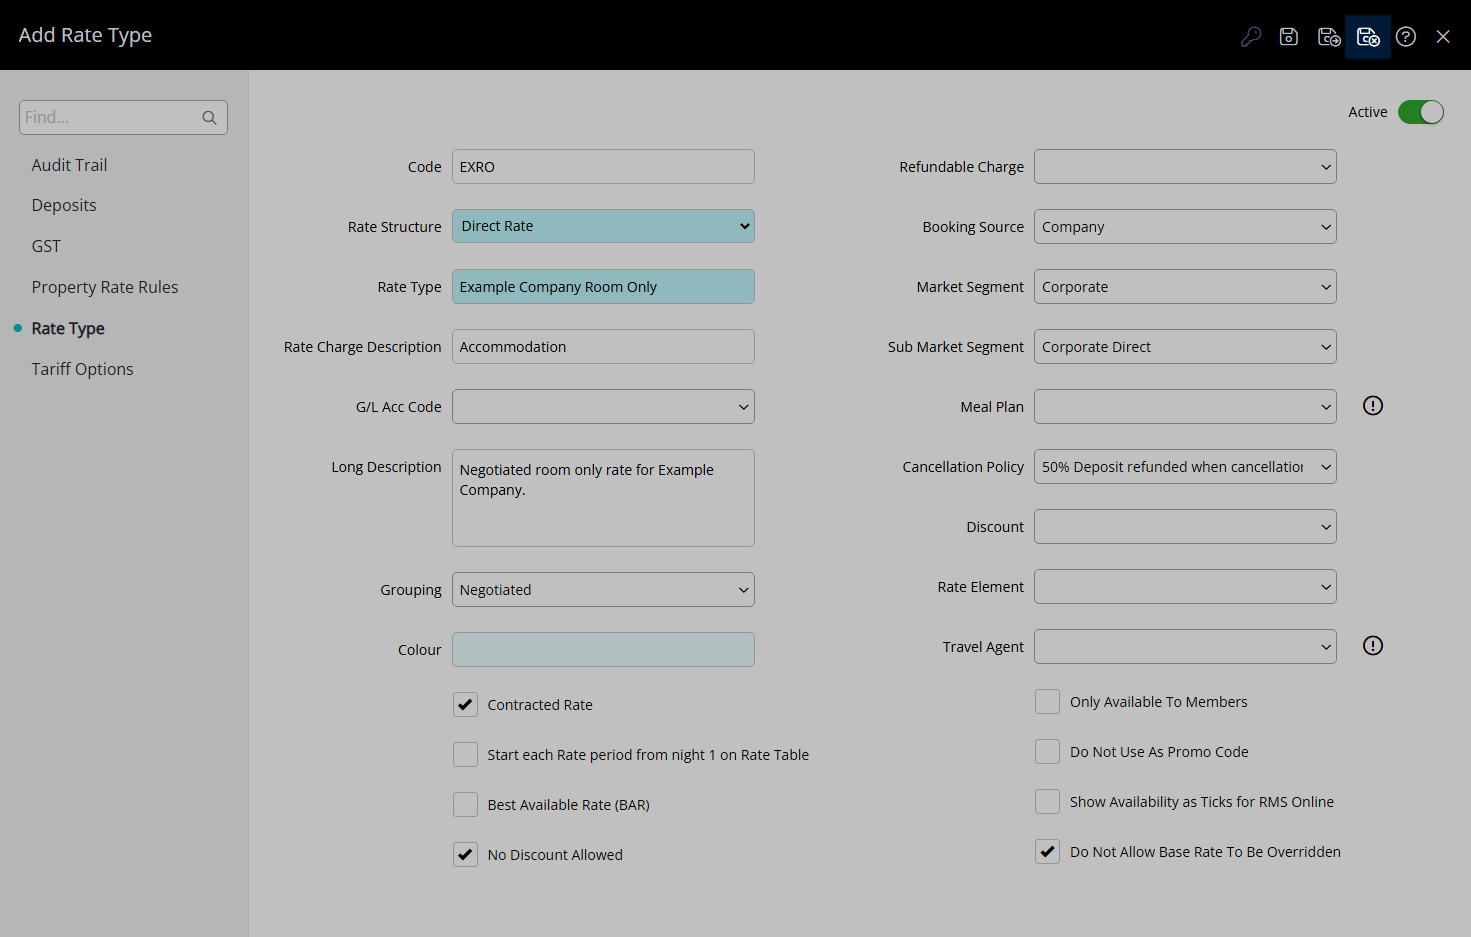The image size is (1471, 937).
Task: Click the Save icon in header
Action: 1289,37
